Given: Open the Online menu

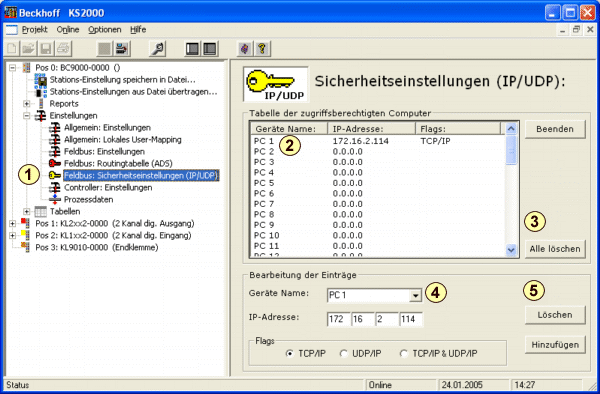Looking at the screenshot, I should [68, 30].
